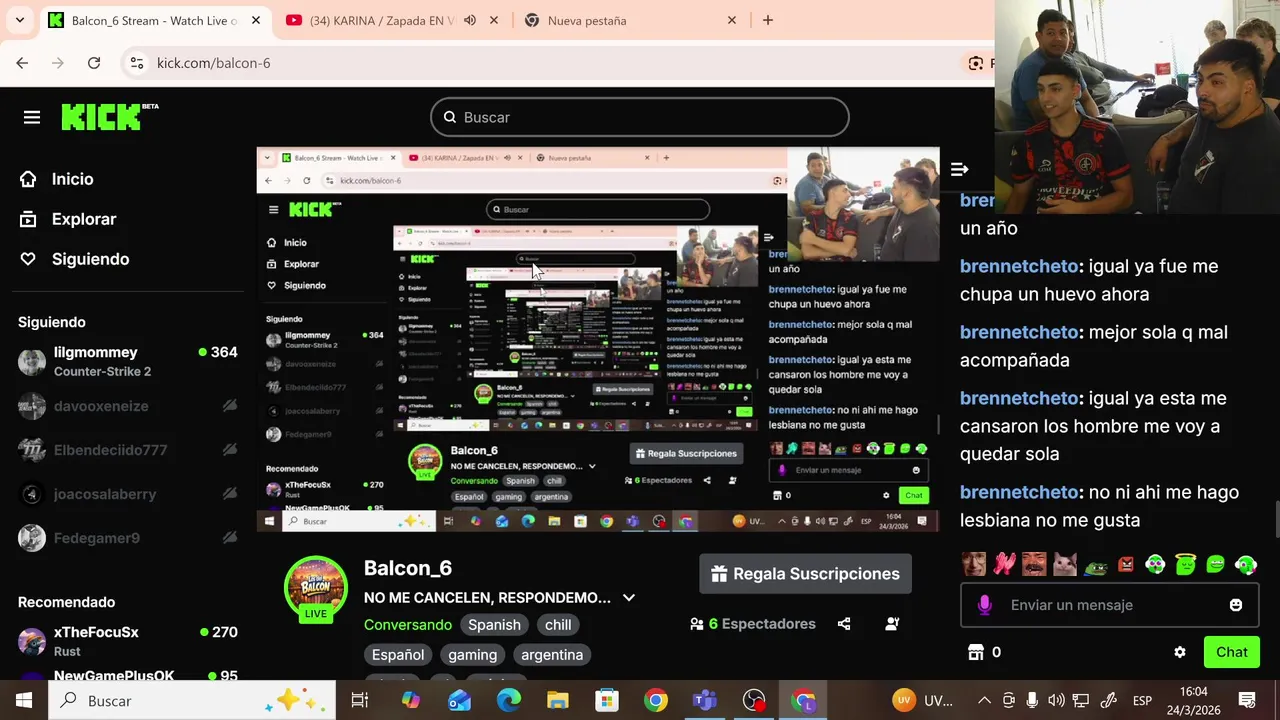This screenshot has width=1280, height=720.
Task: Pick the clapping hands emote
Action: [1004, 564]
